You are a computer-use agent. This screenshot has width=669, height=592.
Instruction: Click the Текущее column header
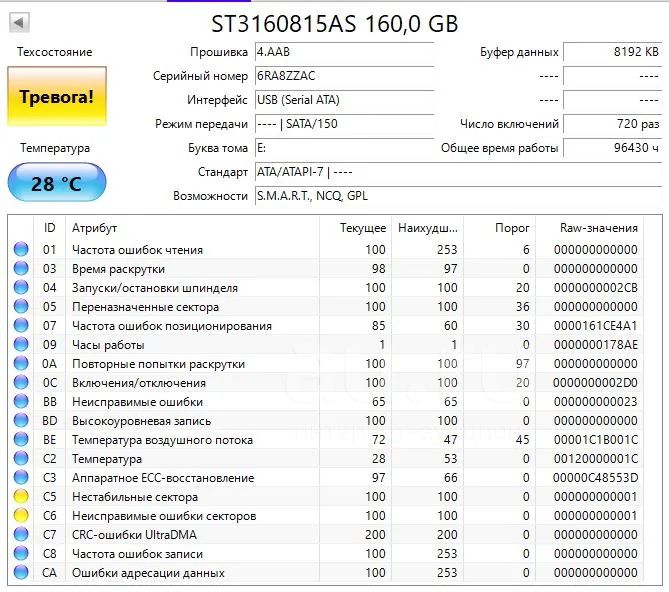pos(355,228)
